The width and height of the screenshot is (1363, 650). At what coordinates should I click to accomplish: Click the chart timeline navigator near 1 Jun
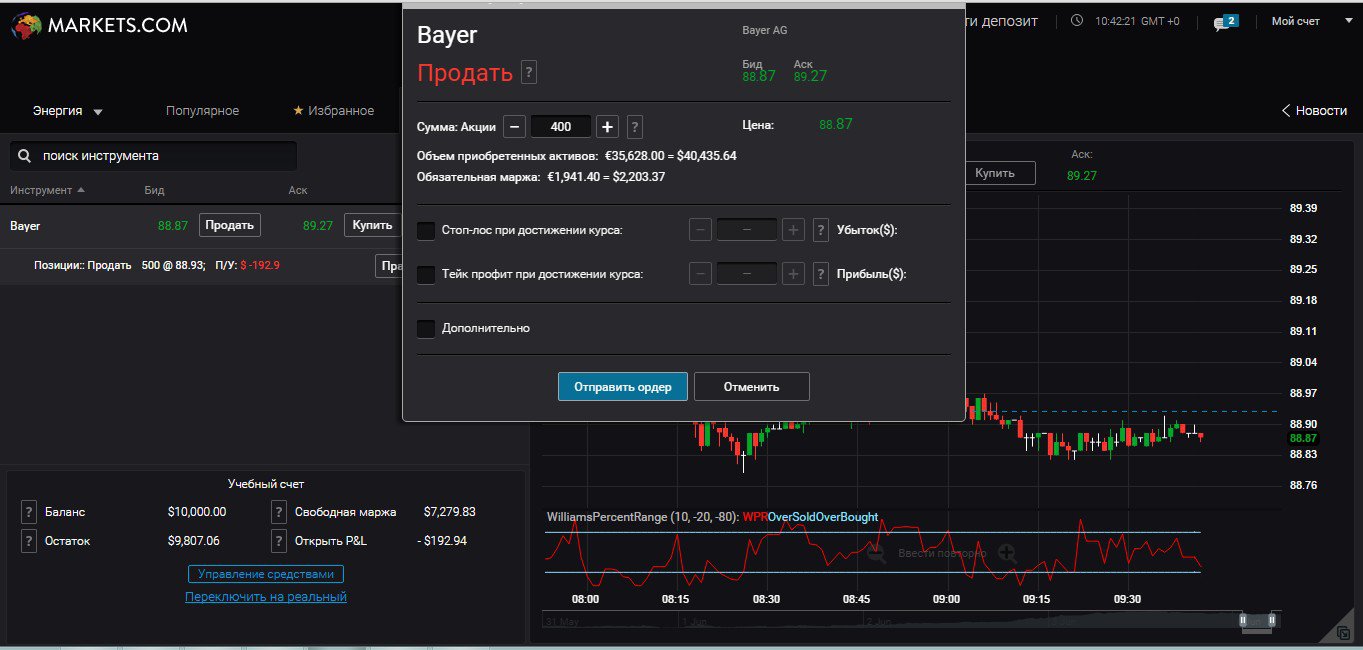tap(696, 621)
